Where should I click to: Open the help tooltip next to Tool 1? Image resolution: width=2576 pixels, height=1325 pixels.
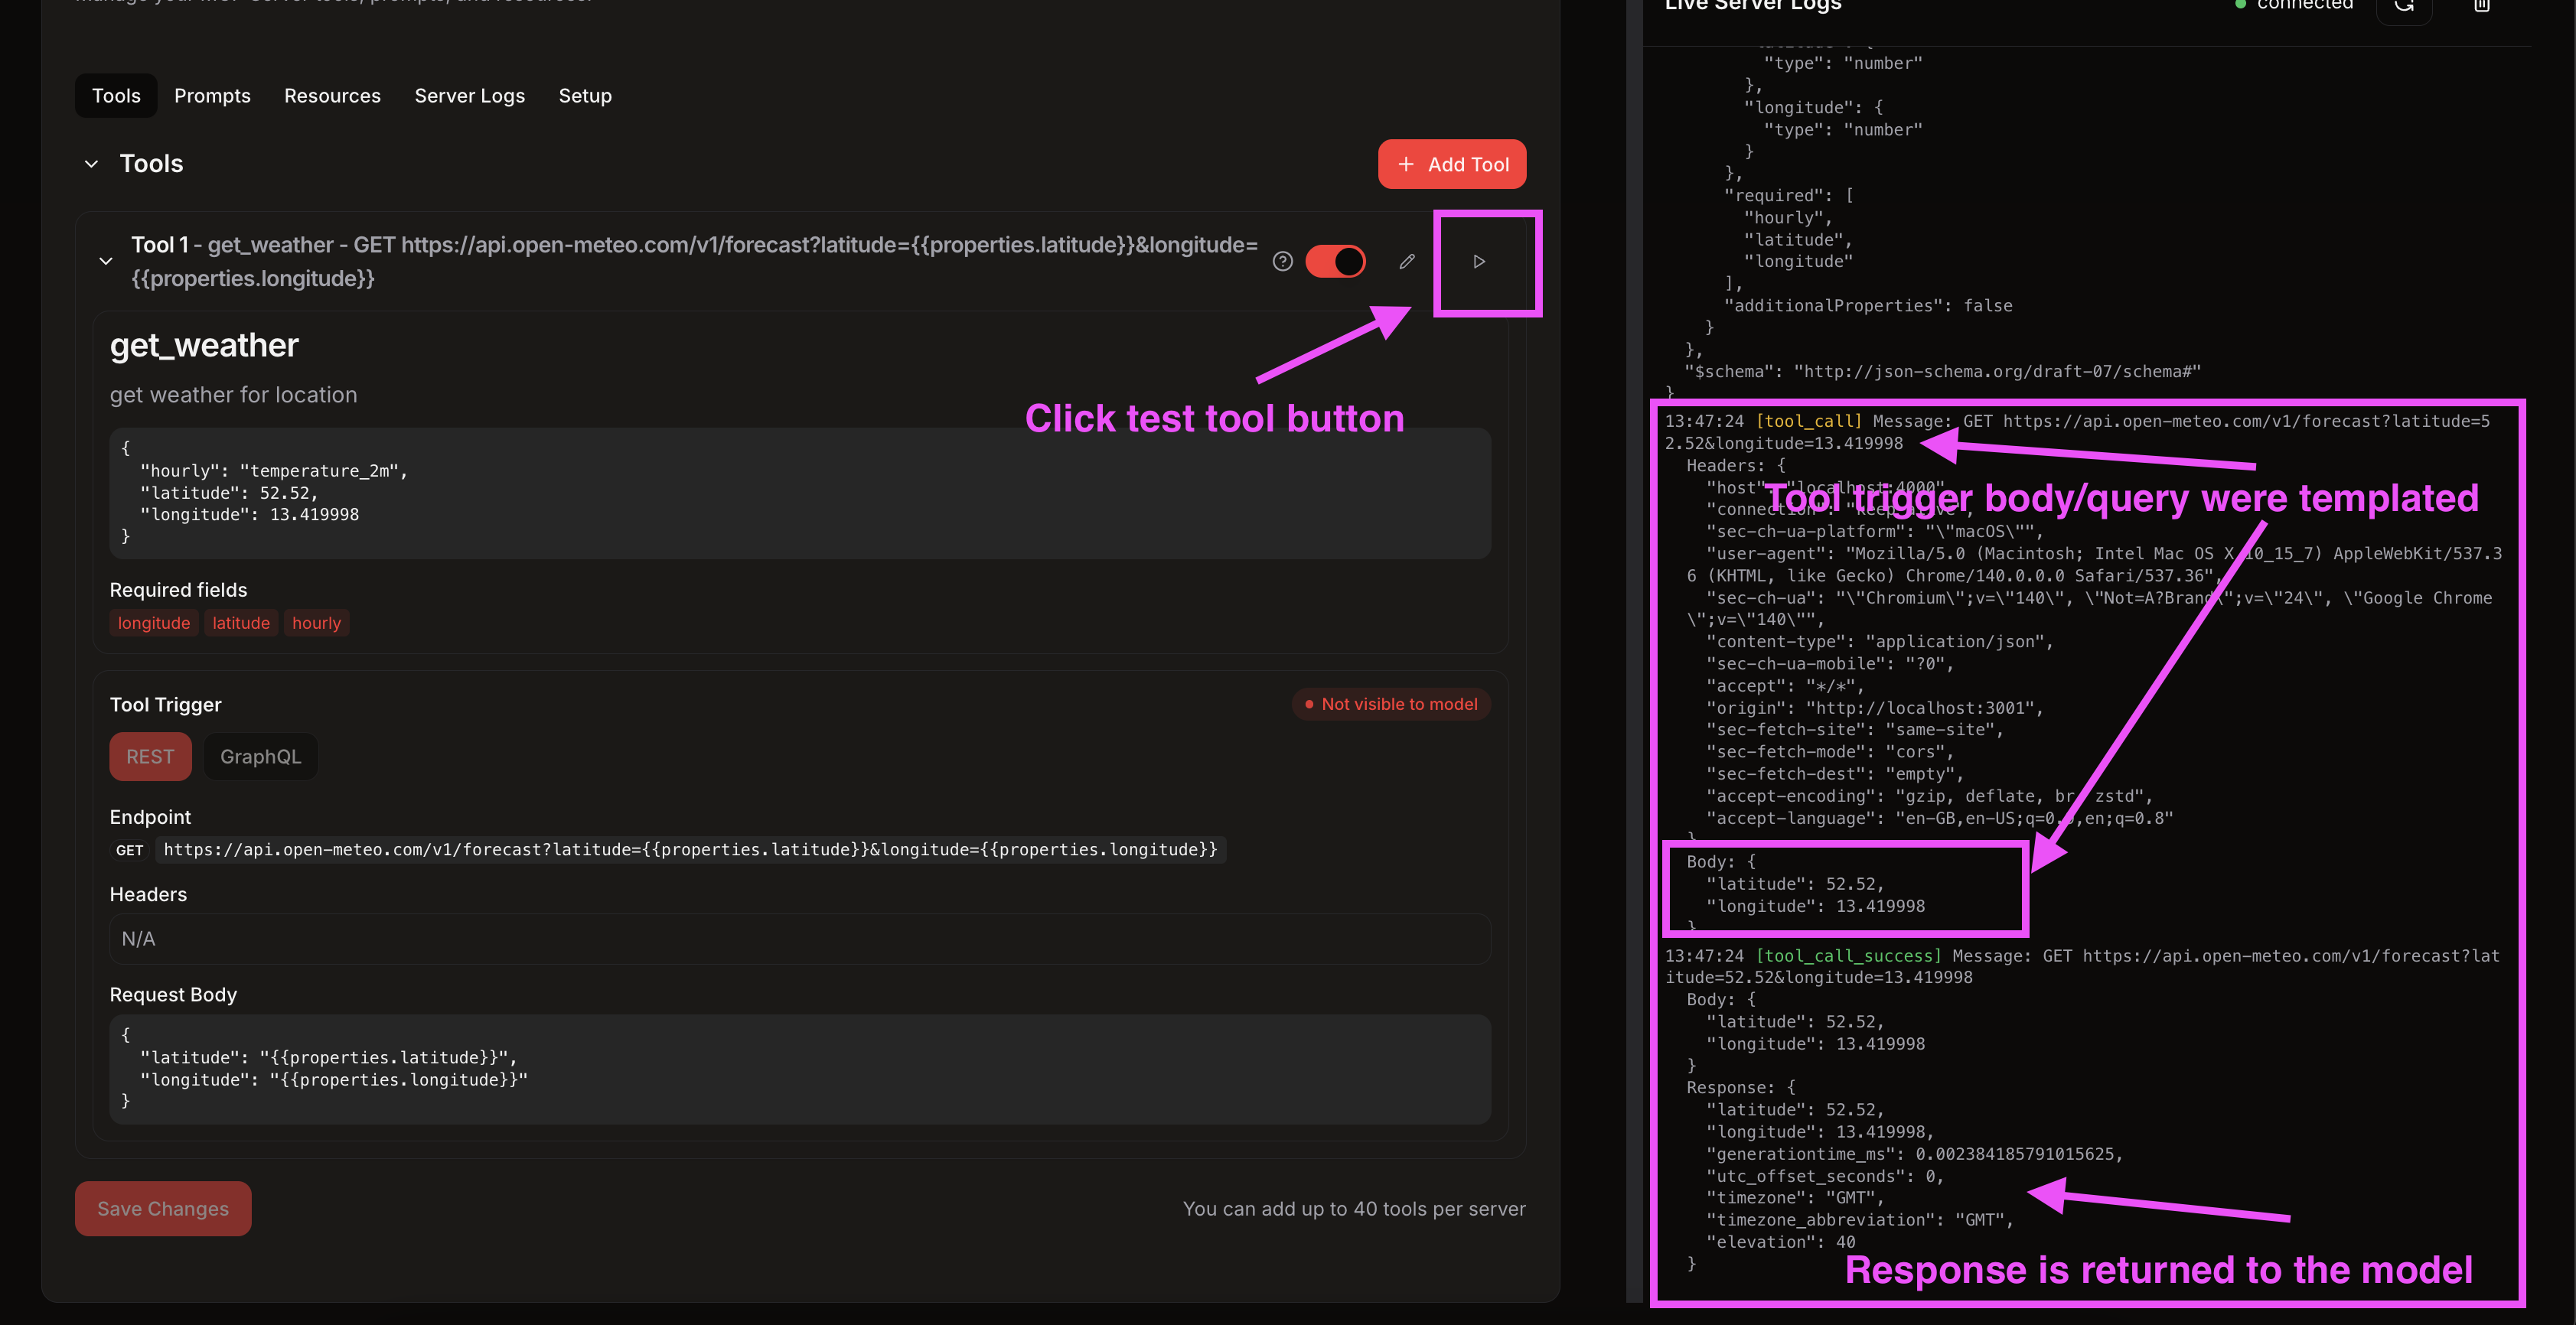point(1283,261)
